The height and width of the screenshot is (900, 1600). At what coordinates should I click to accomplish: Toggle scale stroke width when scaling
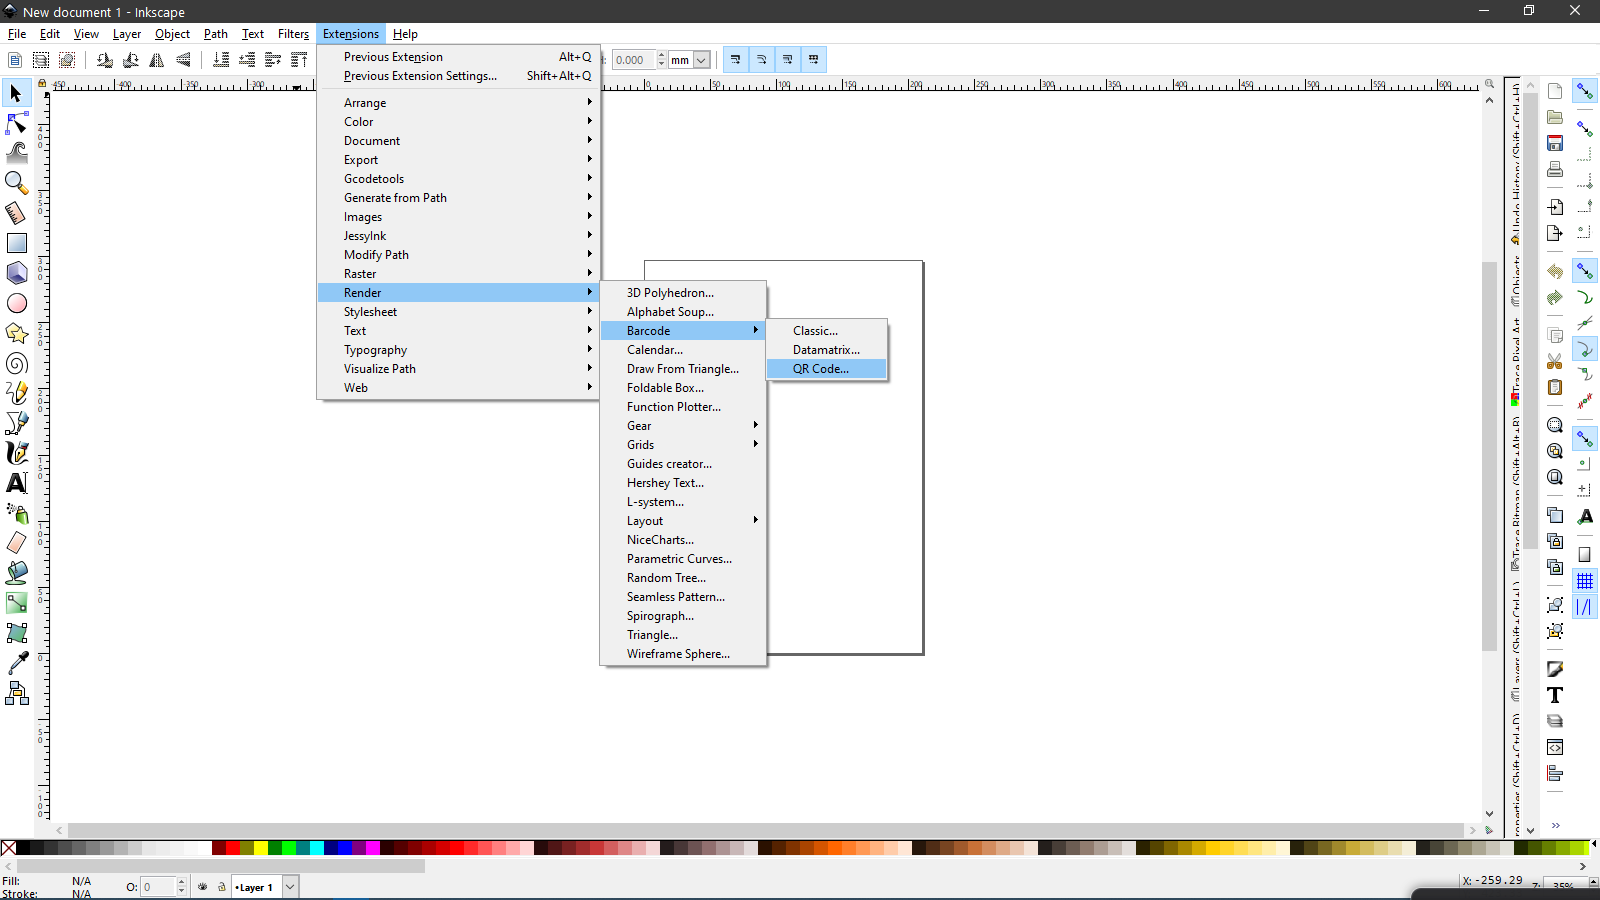point(736,60)
